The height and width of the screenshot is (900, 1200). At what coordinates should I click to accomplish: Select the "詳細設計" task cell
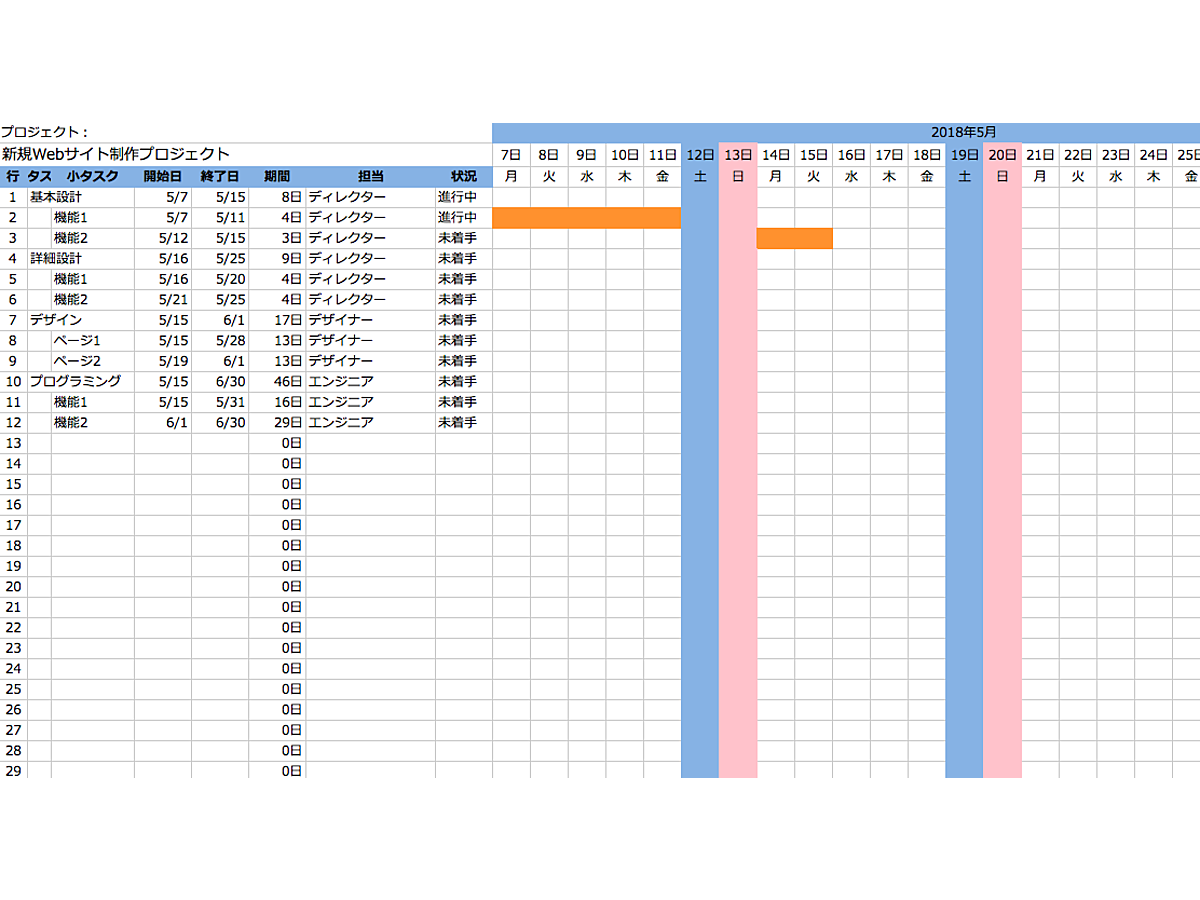pyautogui.click(x=56, y=259)
